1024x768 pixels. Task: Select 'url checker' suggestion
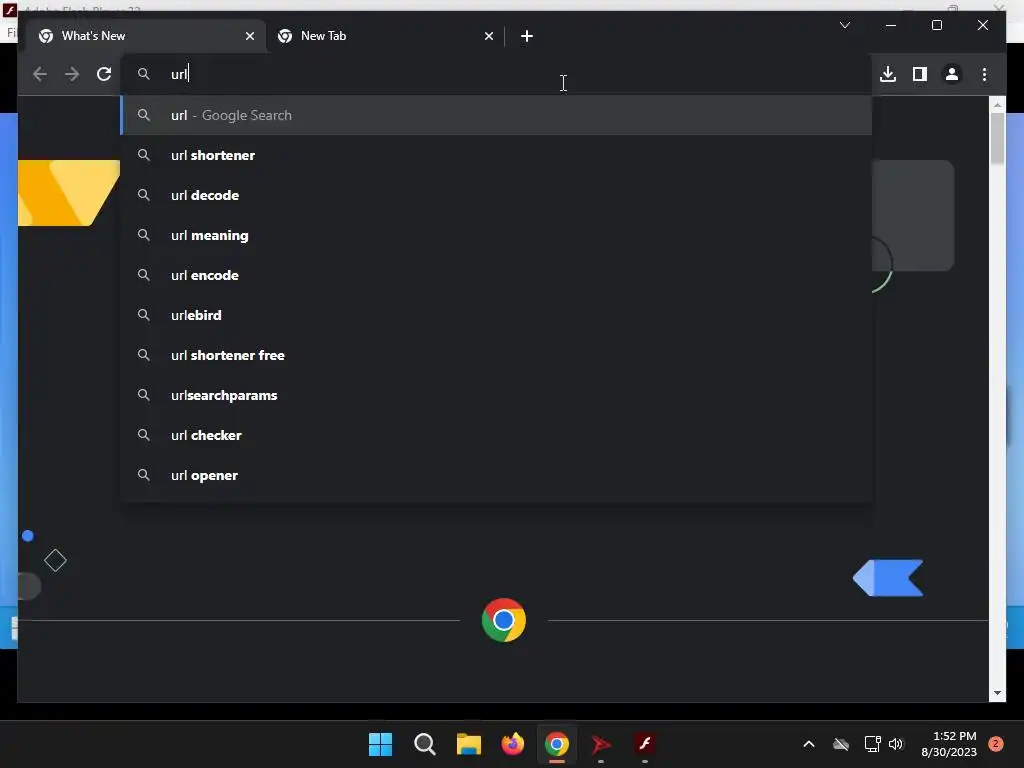click(496, 435)
